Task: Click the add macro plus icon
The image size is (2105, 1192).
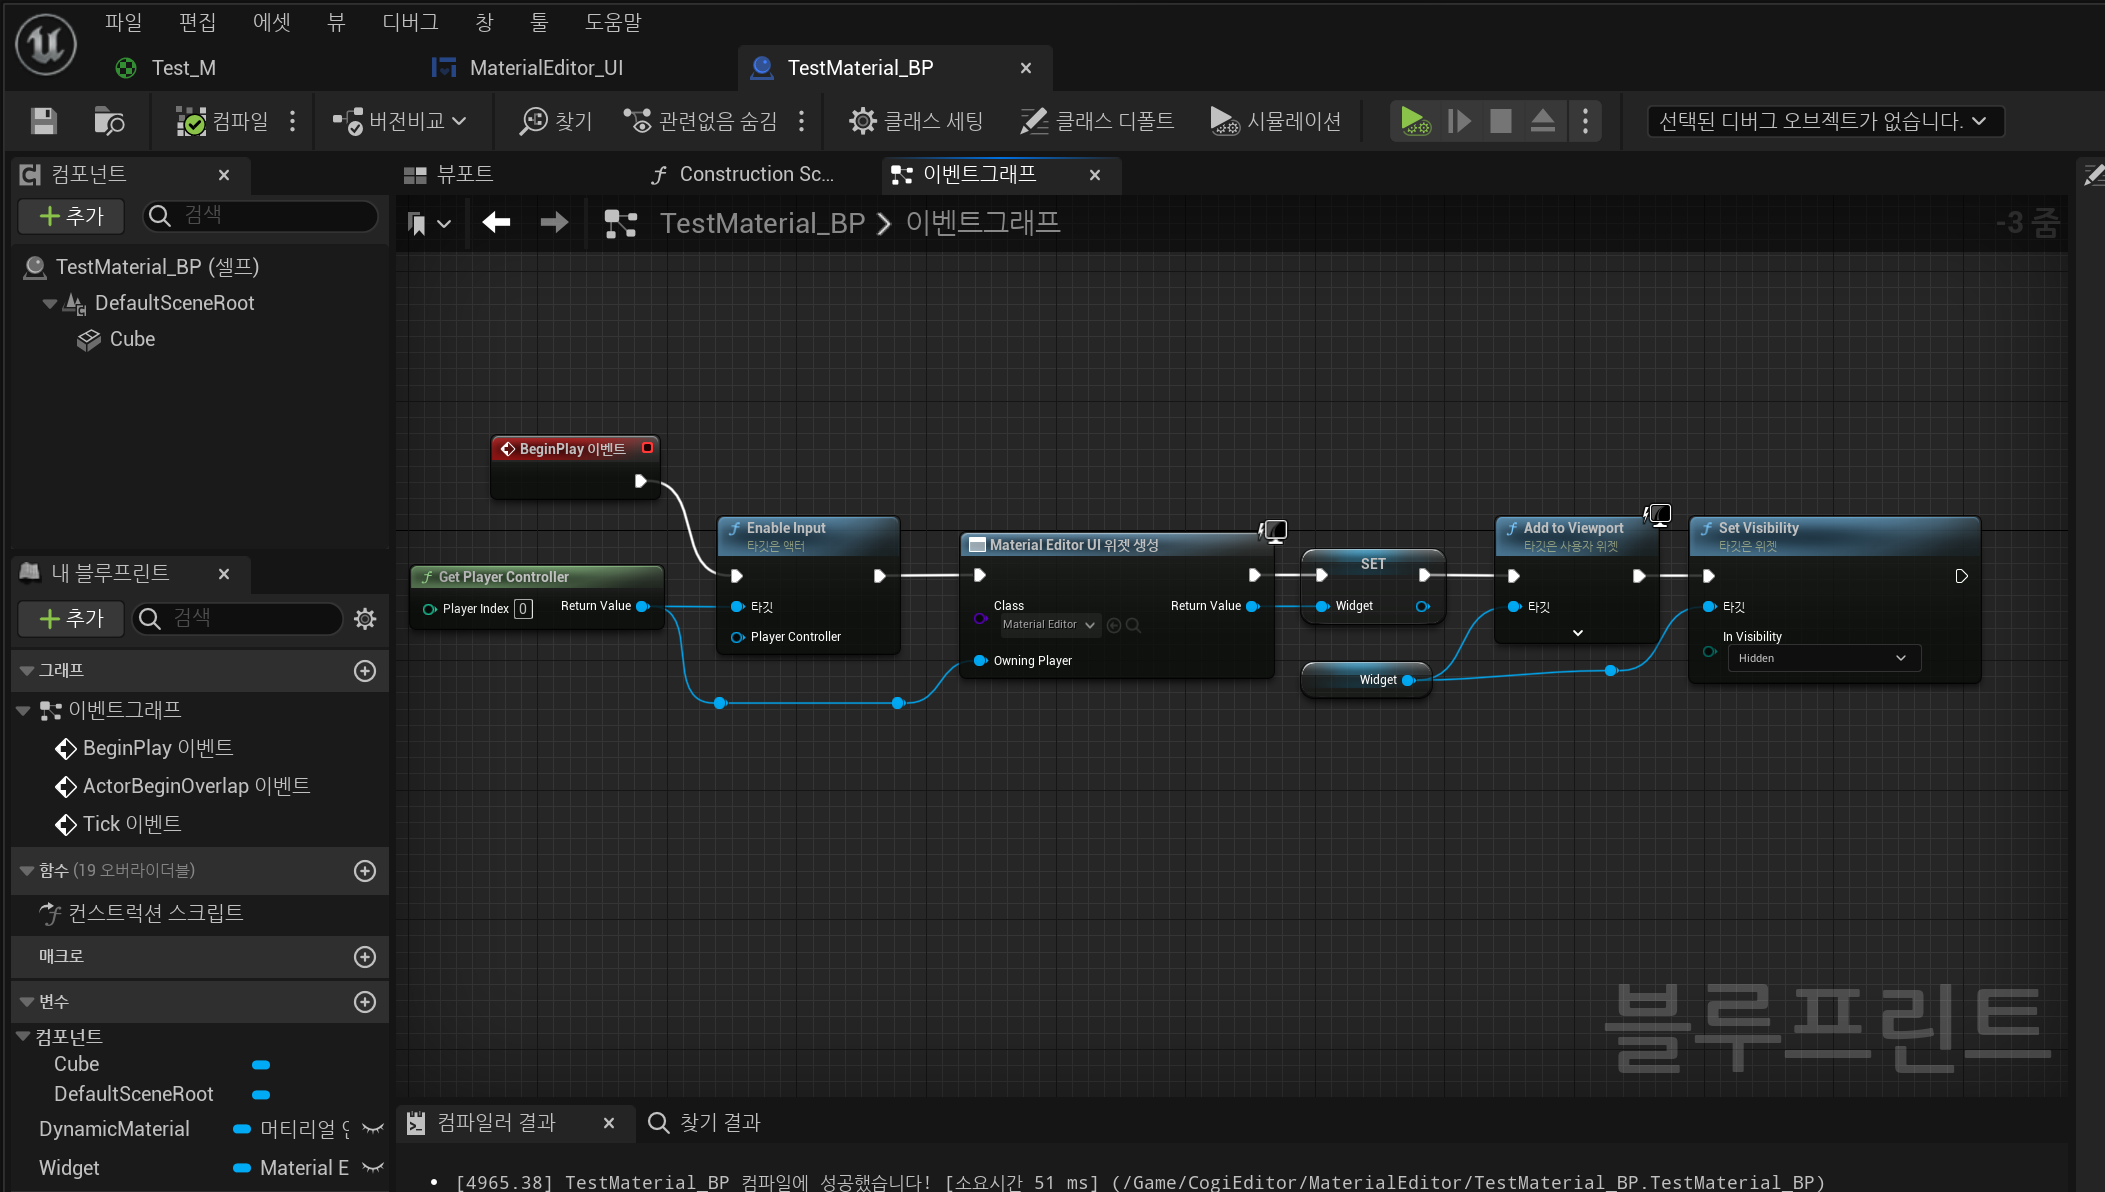Action: tap(365, 957)
